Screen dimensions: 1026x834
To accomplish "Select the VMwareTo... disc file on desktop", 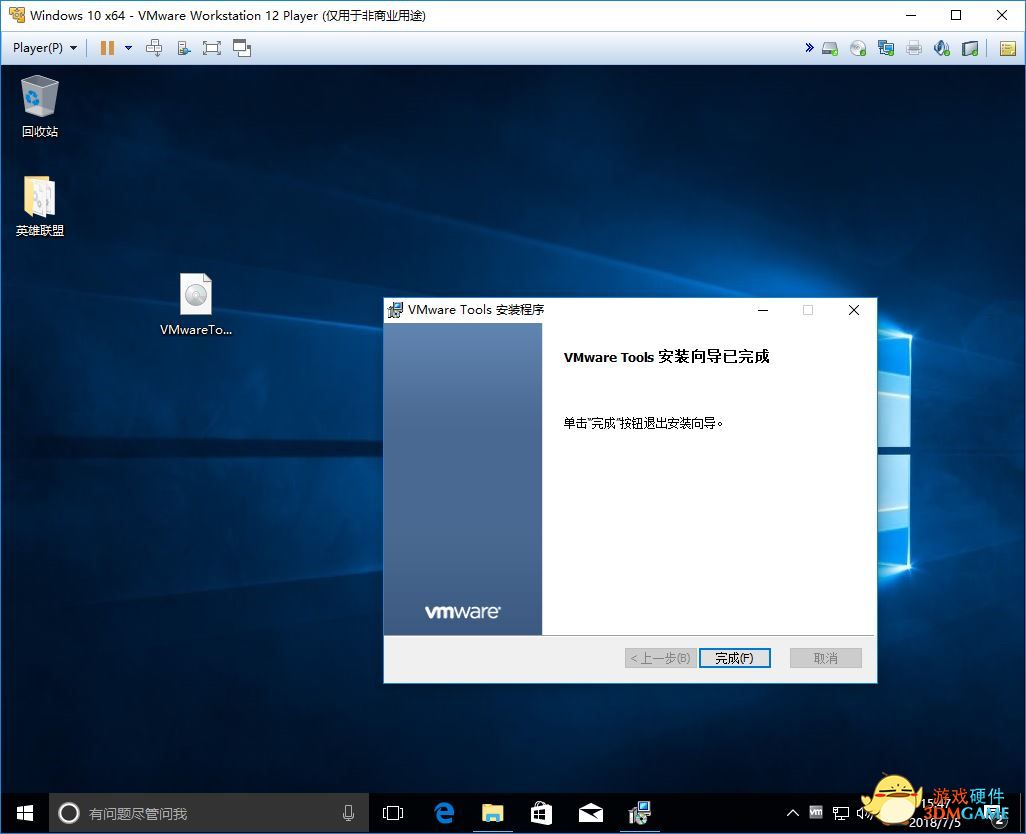I will point(196,304).
